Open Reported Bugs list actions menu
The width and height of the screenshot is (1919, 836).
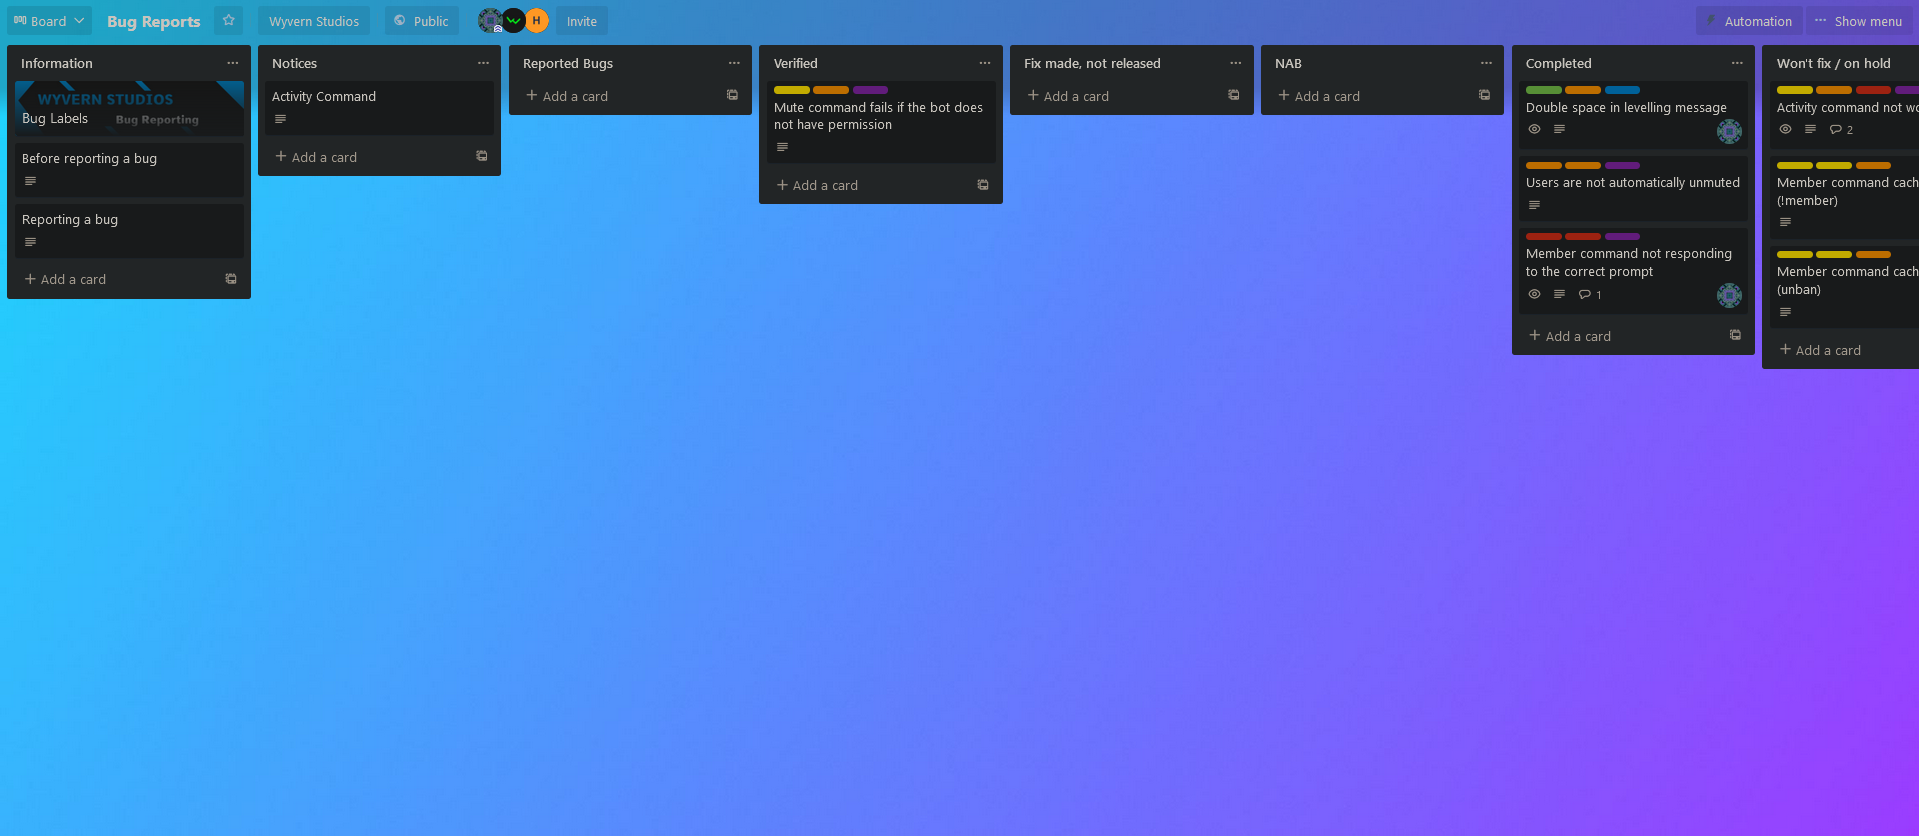point(734,63)
